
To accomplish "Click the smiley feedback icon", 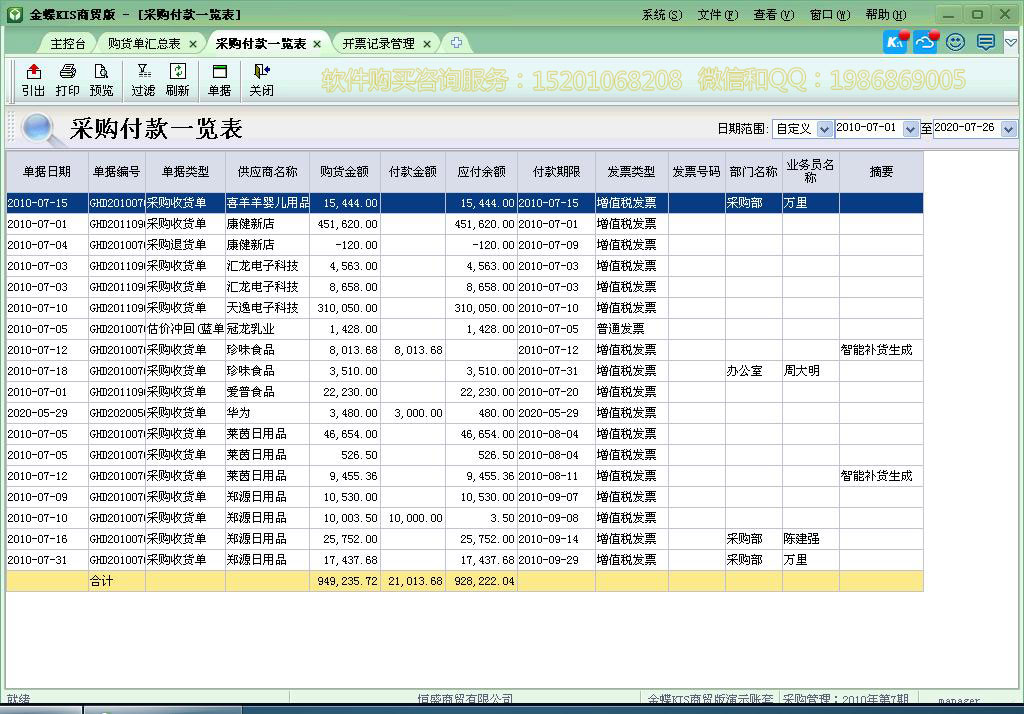I will click(x=955, y=42).
